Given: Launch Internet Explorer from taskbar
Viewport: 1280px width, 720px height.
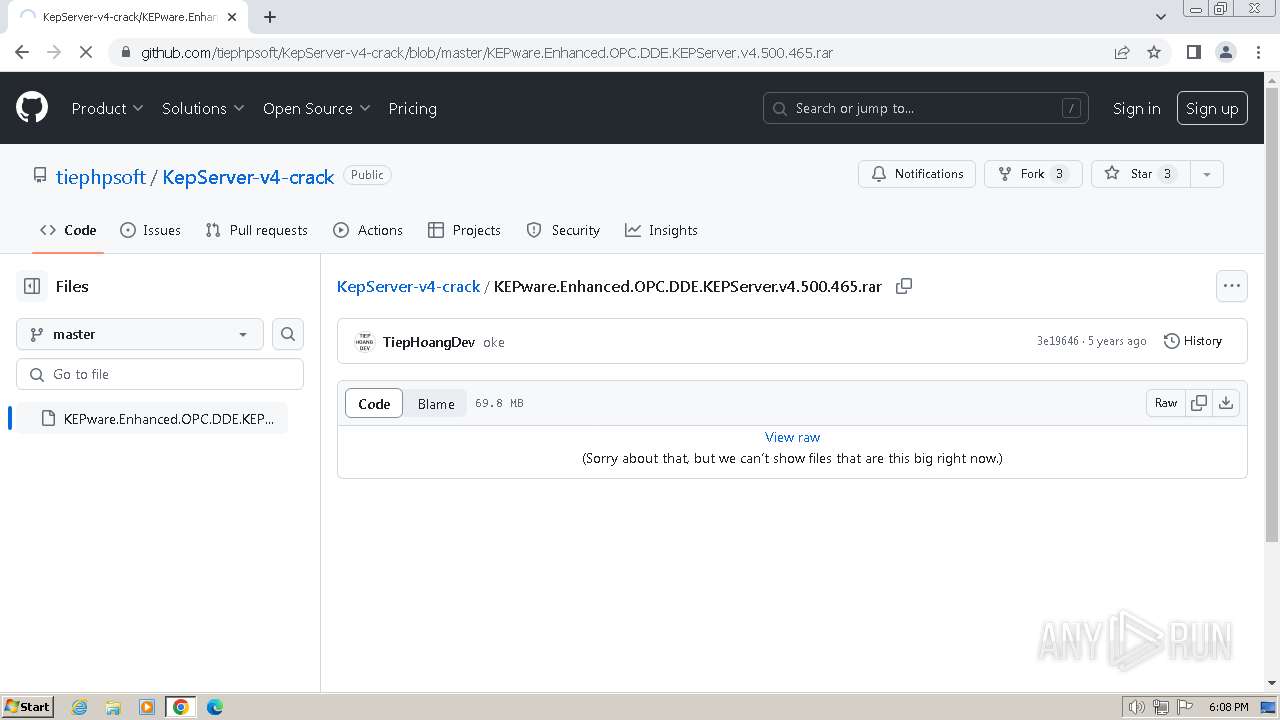Looking at the screenshot, I should click(x=79, y=707).
